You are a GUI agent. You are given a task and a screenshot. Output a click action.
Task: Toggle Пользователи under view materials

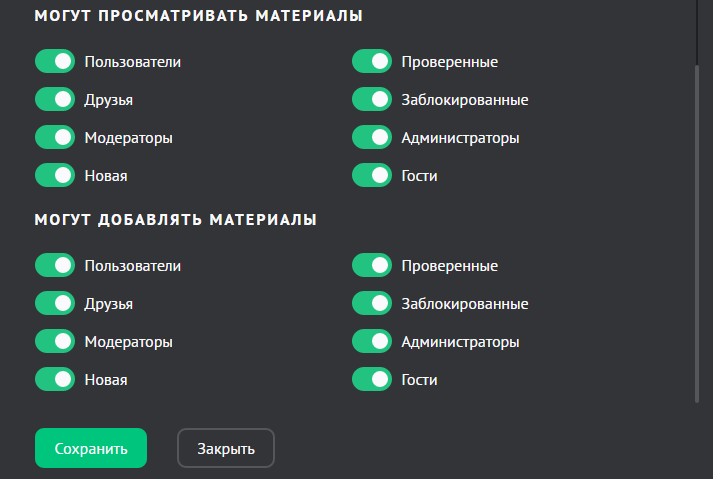[55, 62]
